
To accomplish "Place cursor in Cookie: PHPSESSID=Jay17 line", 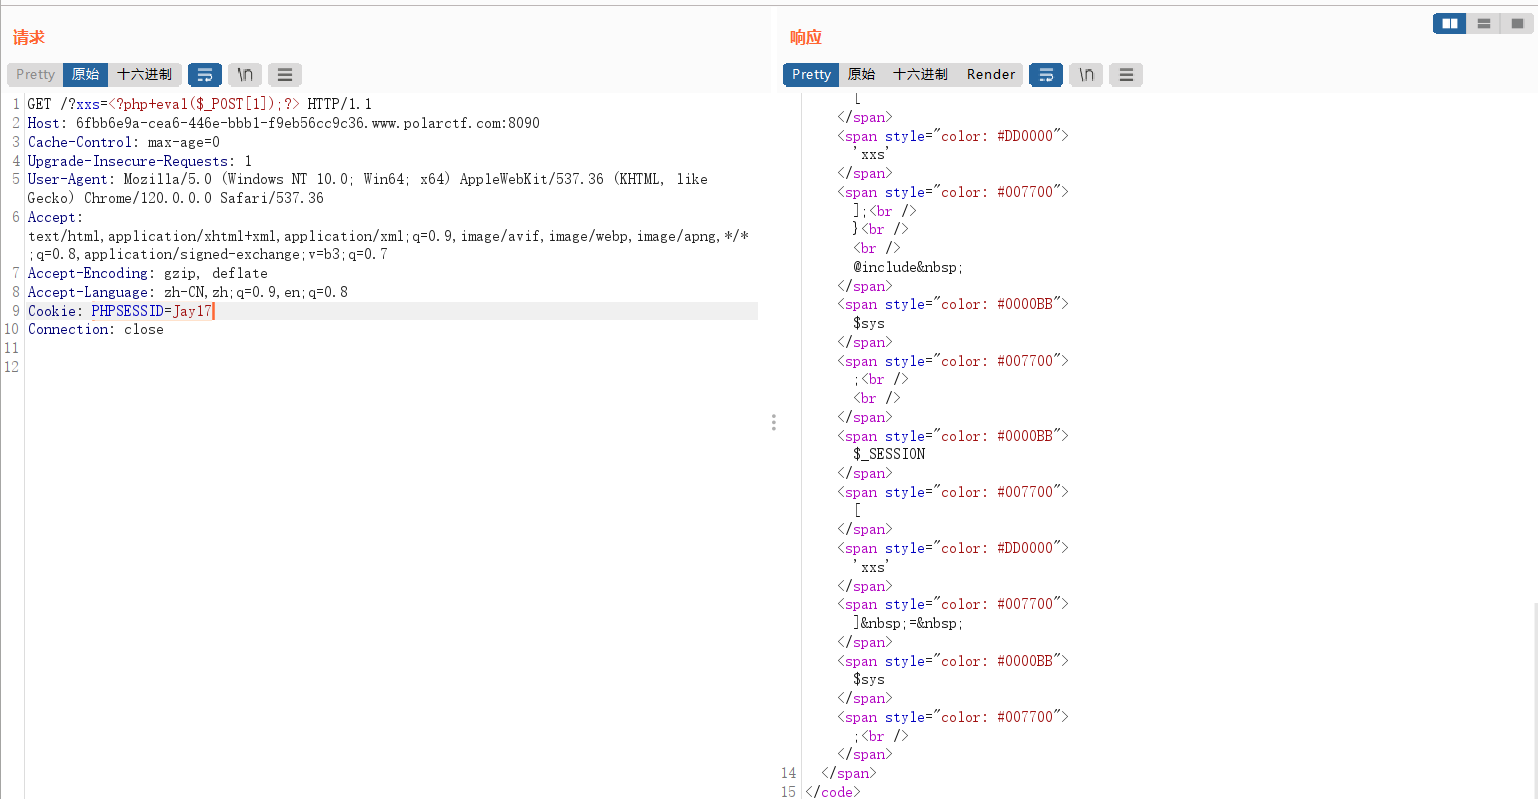I will click(x=120, y=311).
